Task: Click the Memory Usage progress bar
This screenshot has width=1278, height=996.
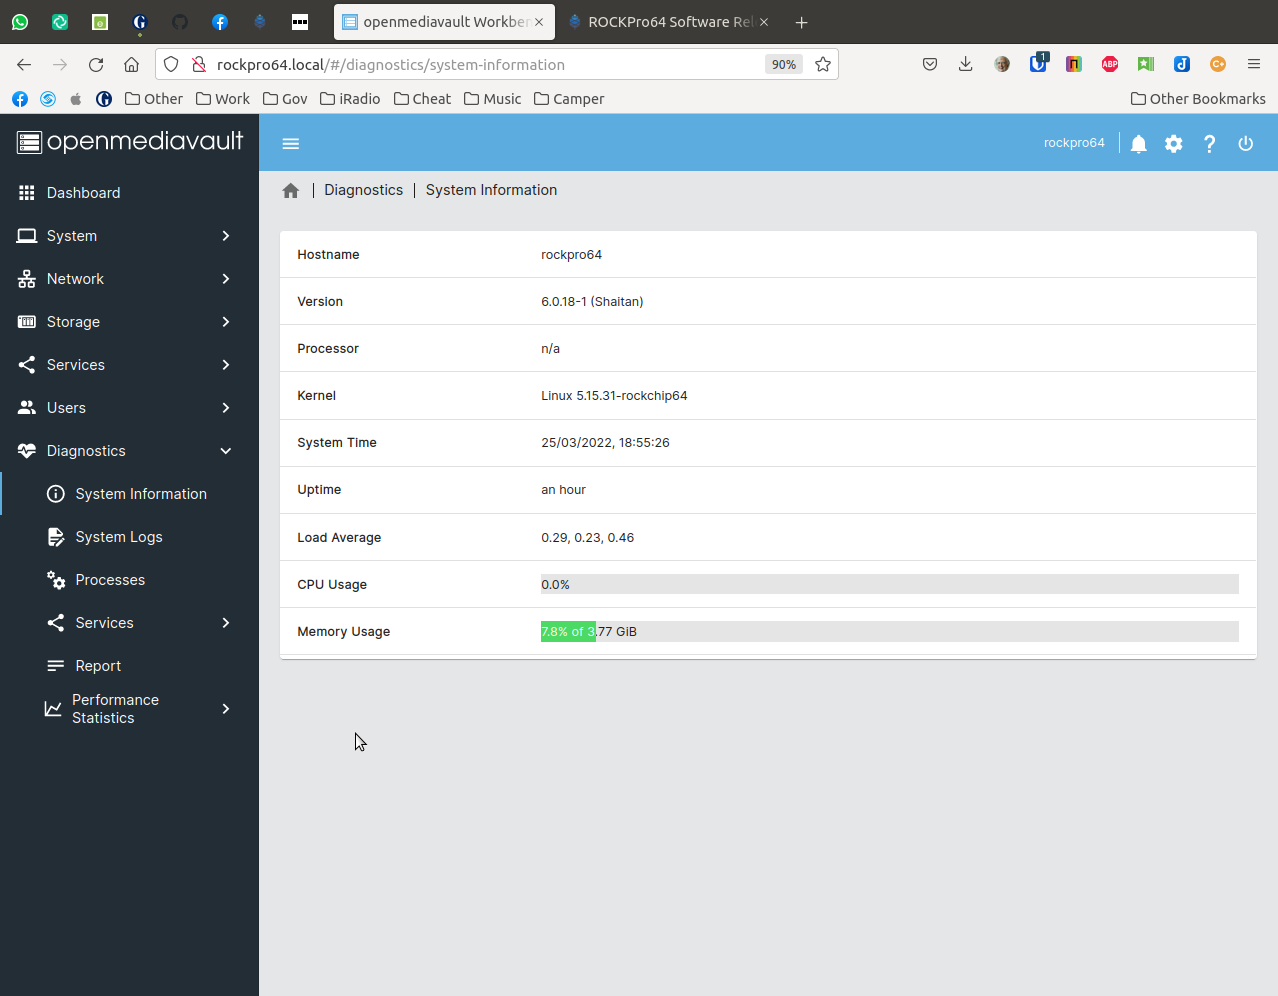Action: pos(889,632)
